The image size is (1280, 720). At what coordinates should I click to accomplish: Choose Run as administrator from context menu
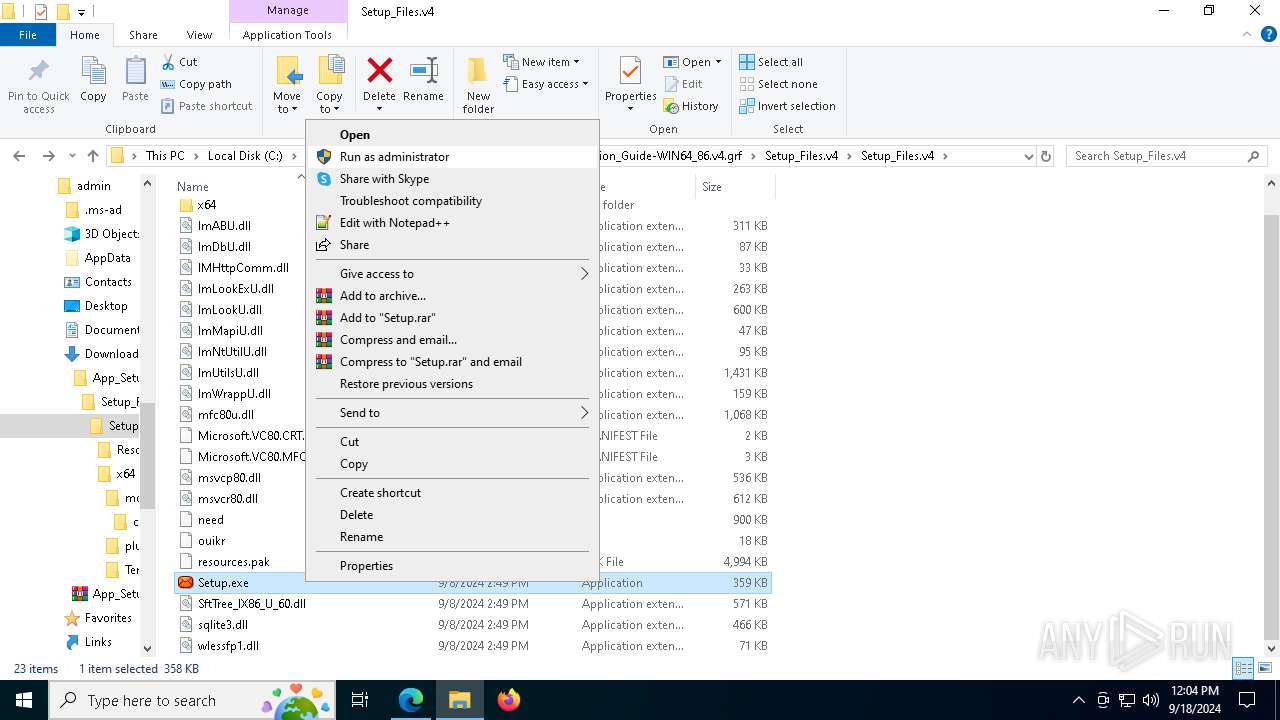pyautogui.click(x=452, y=157)
